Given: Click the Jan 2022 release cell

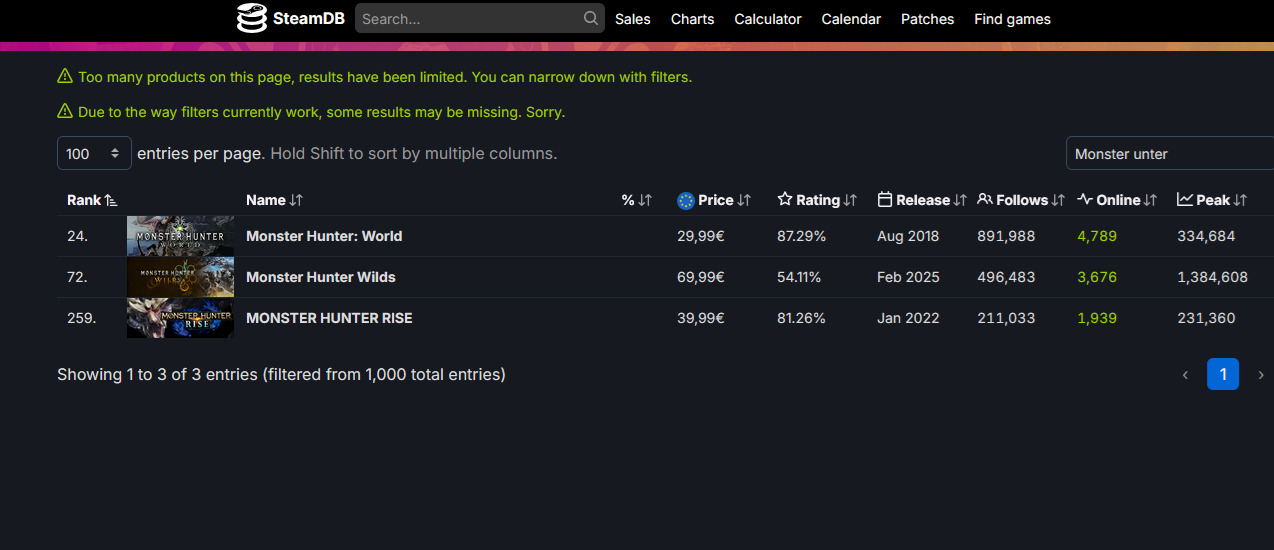Looking at the screenshot, I should 907,318.
